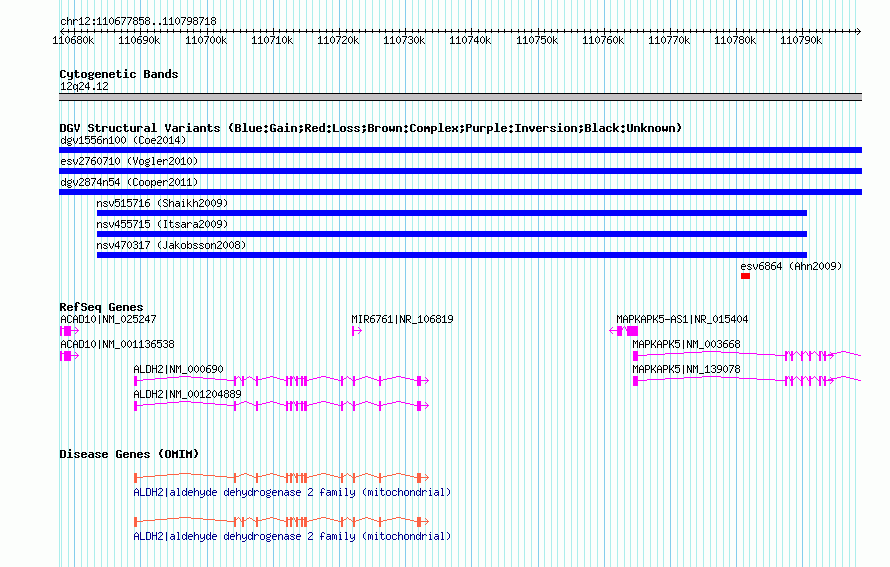Open the second ALDH2 aldehyde dehydrogenase OMIM link
The width and height of the screenshot is (890, 567).
[292, 536]
